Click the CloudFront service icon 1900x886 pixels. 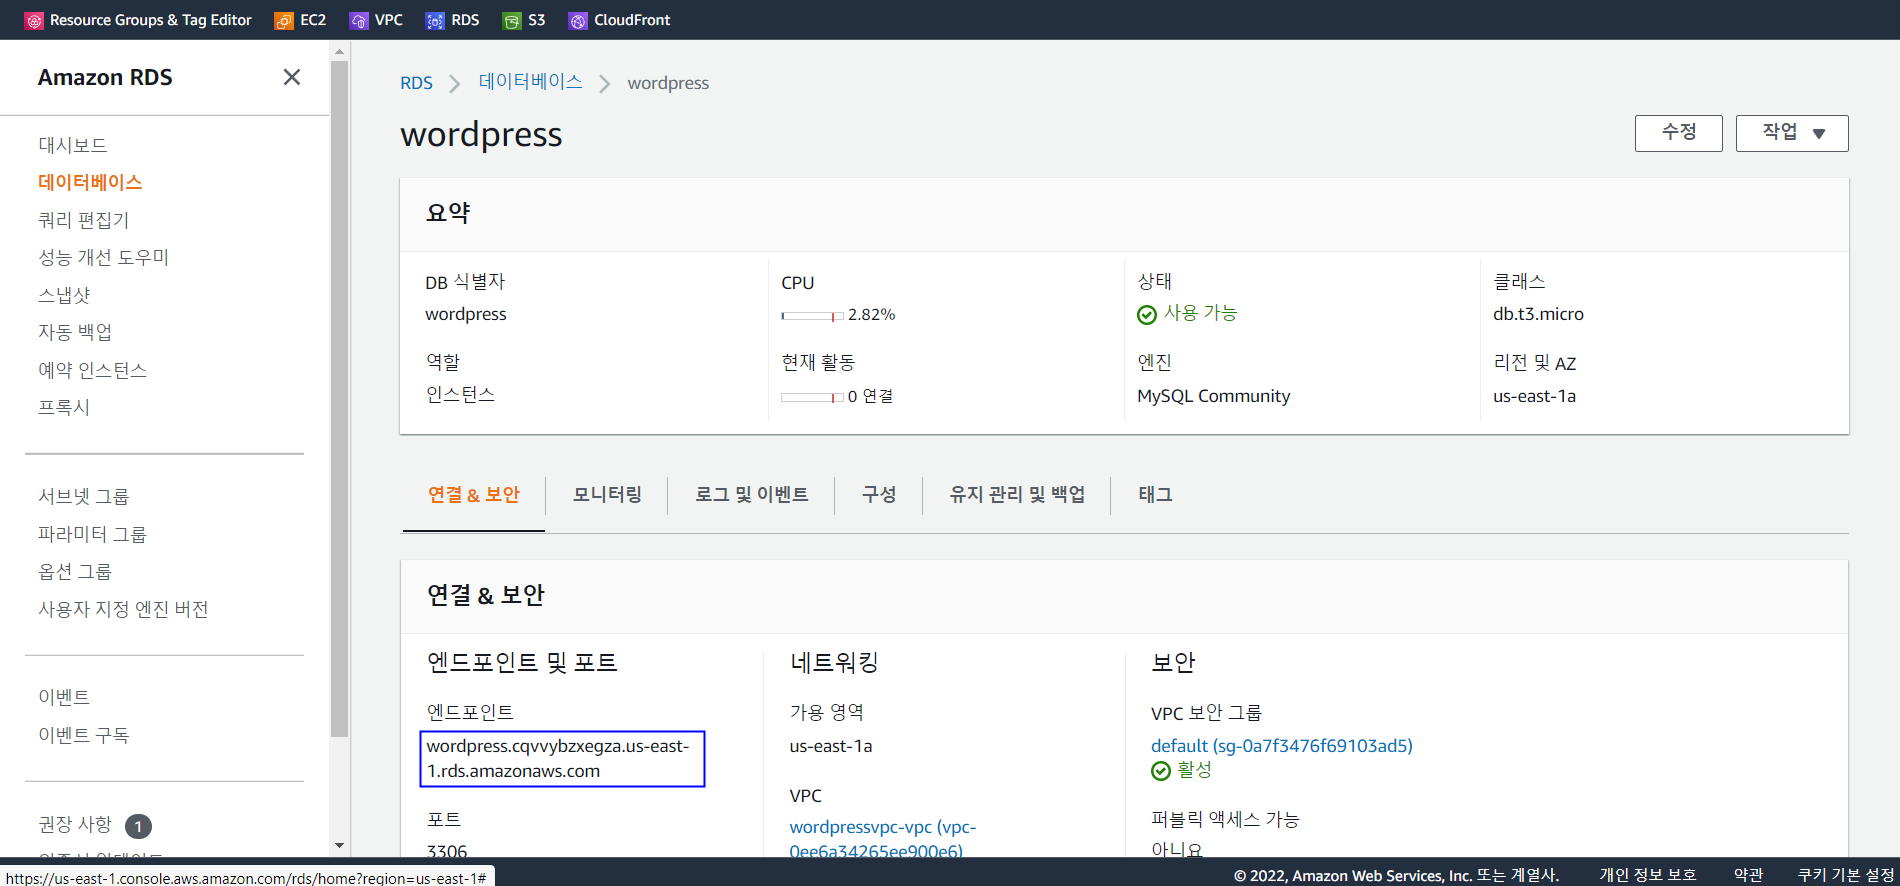pyautogui.click(x=578, y=20)
